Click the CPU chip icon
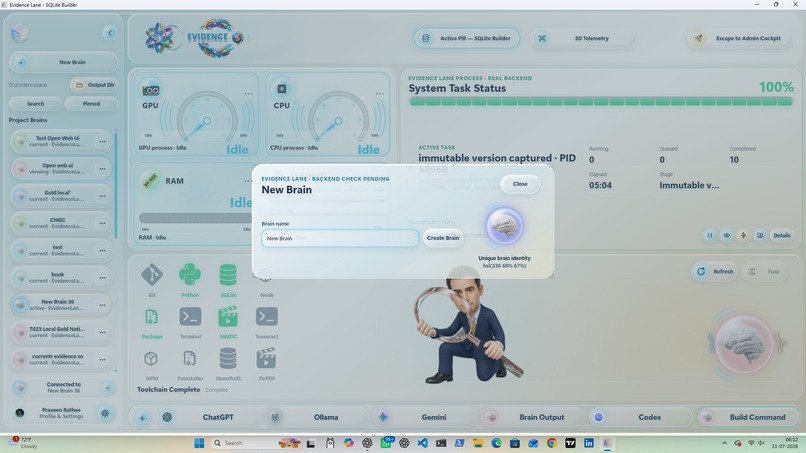The width and height of the screenshot is (806, 453). click(x=282, y=89)
